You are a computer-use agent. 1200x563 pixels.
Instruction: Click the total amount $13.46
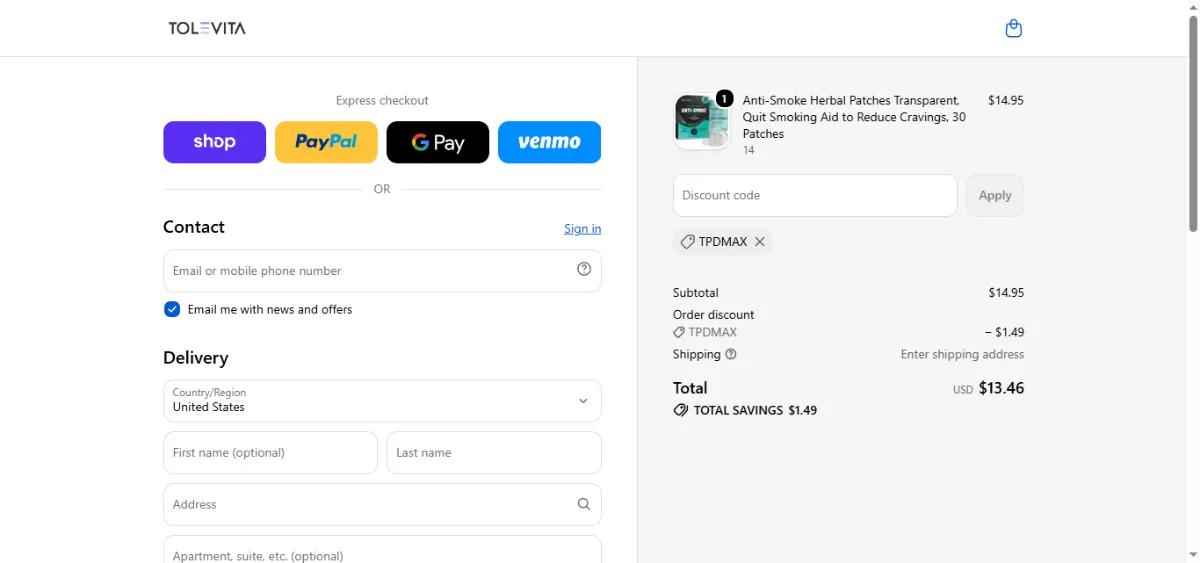(1001, 388)
